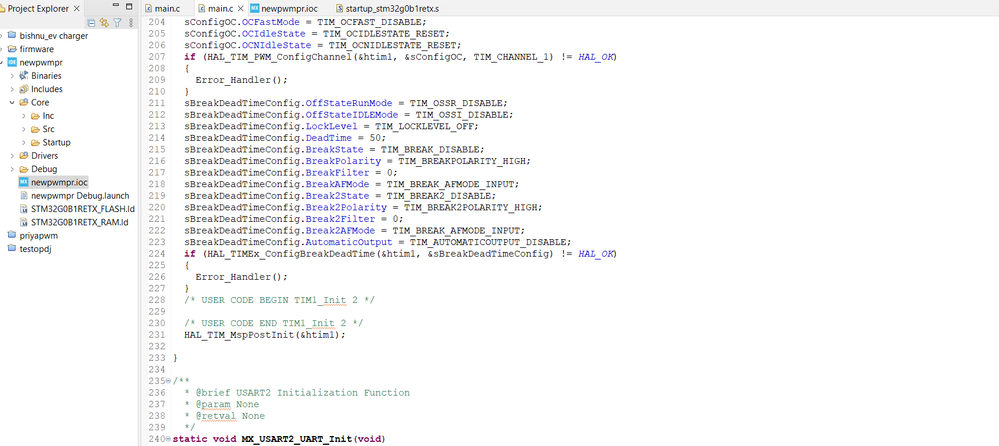
Task: Minimize the Project Explorer view
Action: pyautogui.click(x=115, y=7)
